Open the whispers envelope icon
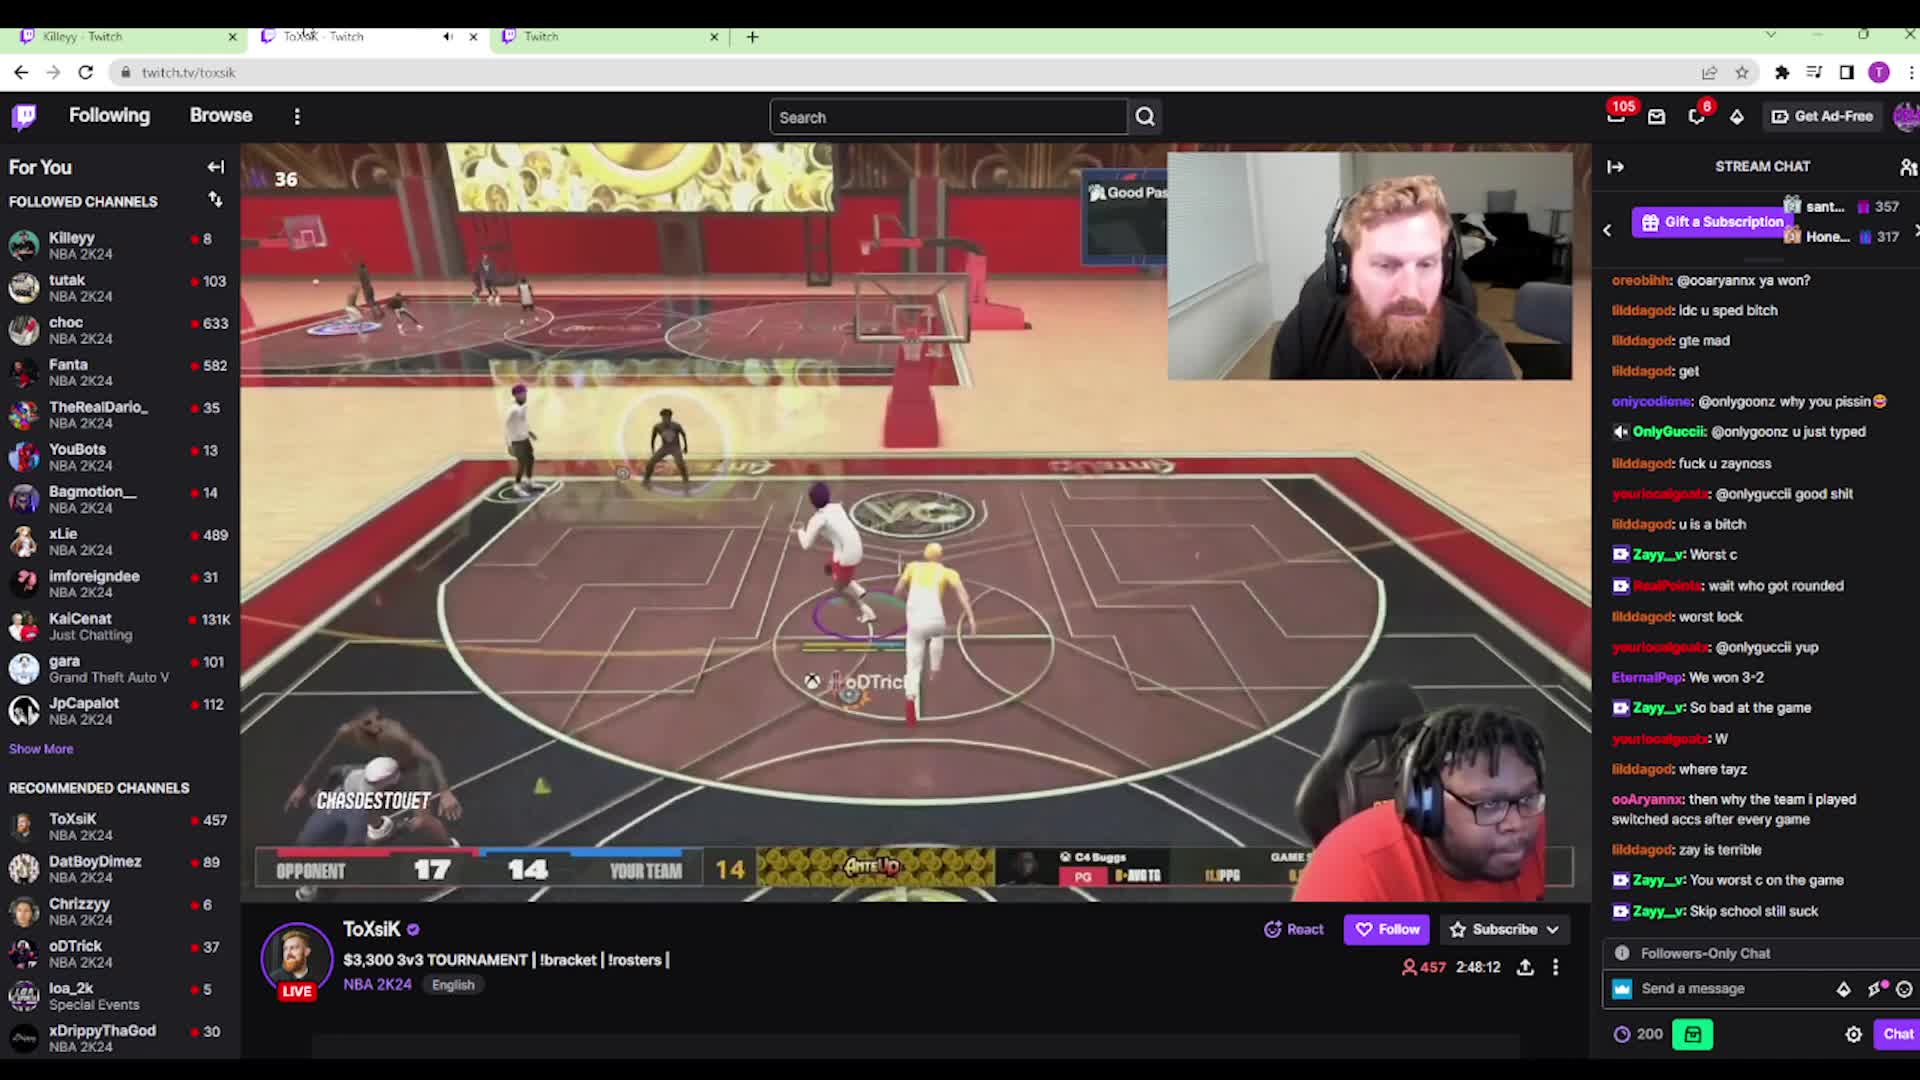Screen dimensions: 1920x1080 1657,117
